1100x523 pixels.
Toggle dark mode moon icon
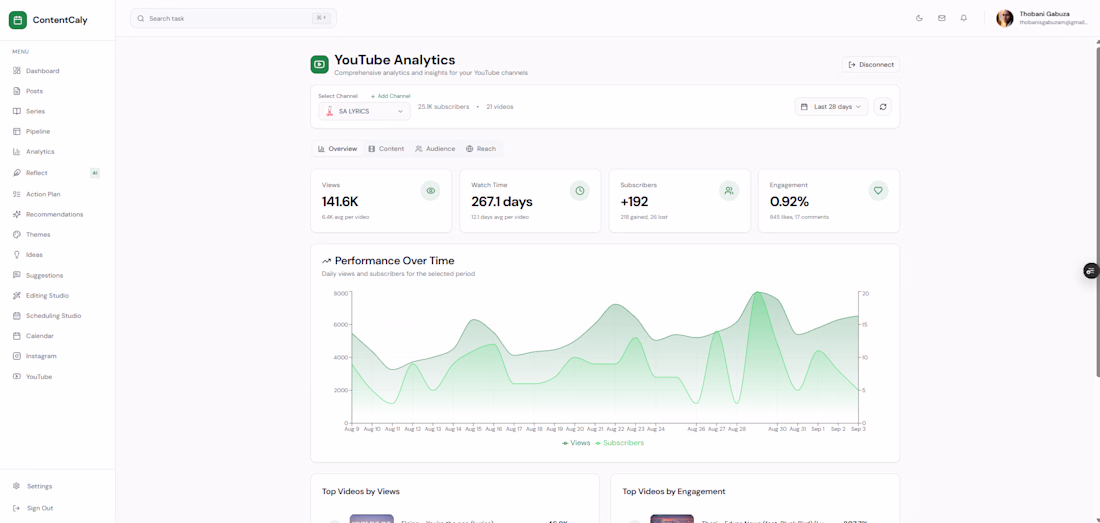pyautogui.click(x=919, y=18)
